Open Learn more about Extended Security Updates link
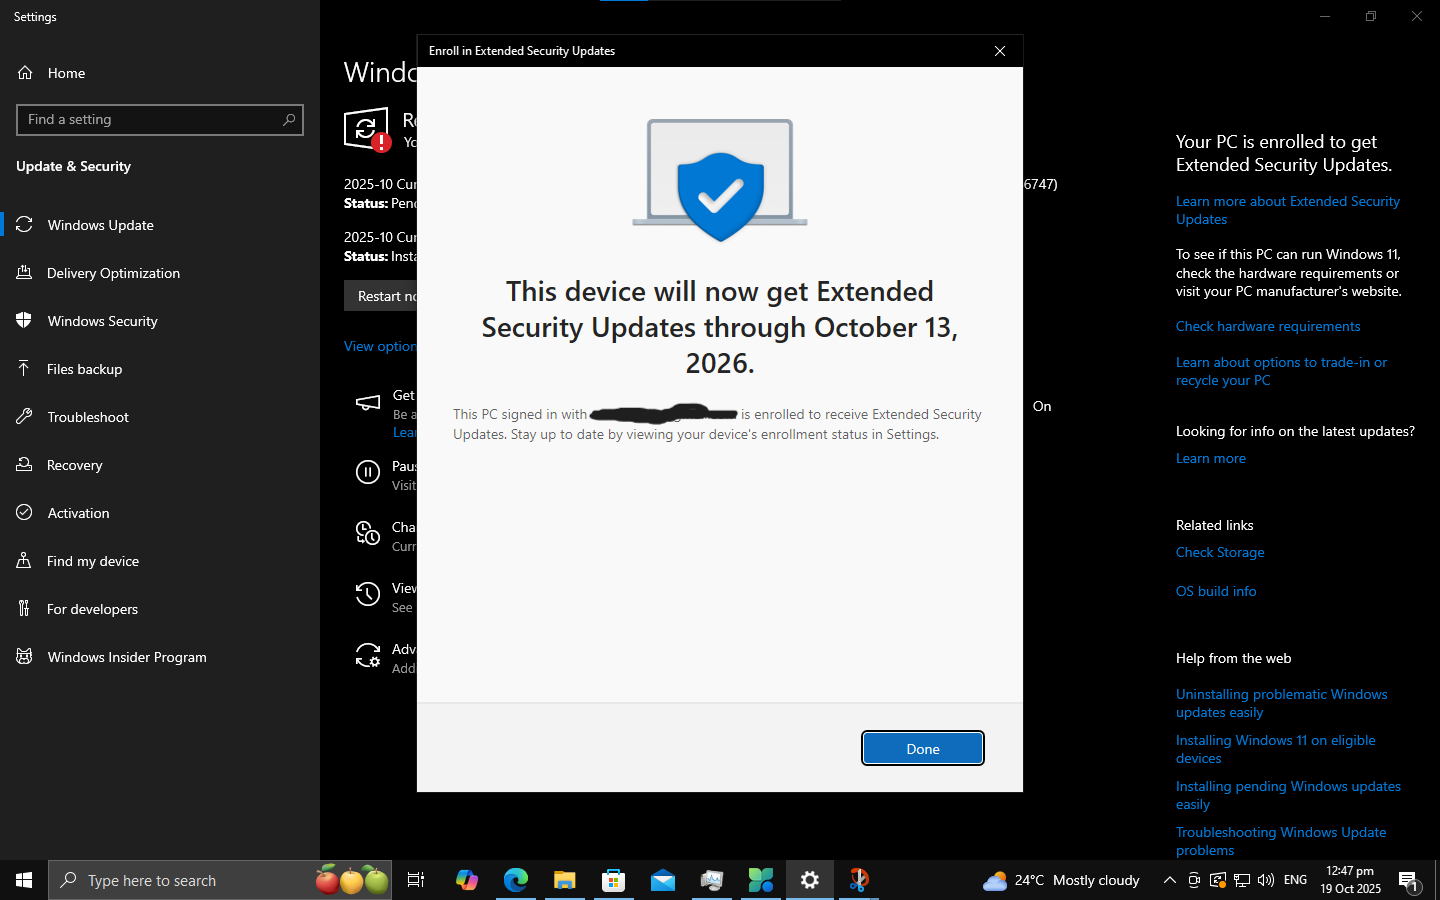Viewport: 1440px width, 900px height. (1287, 210)
